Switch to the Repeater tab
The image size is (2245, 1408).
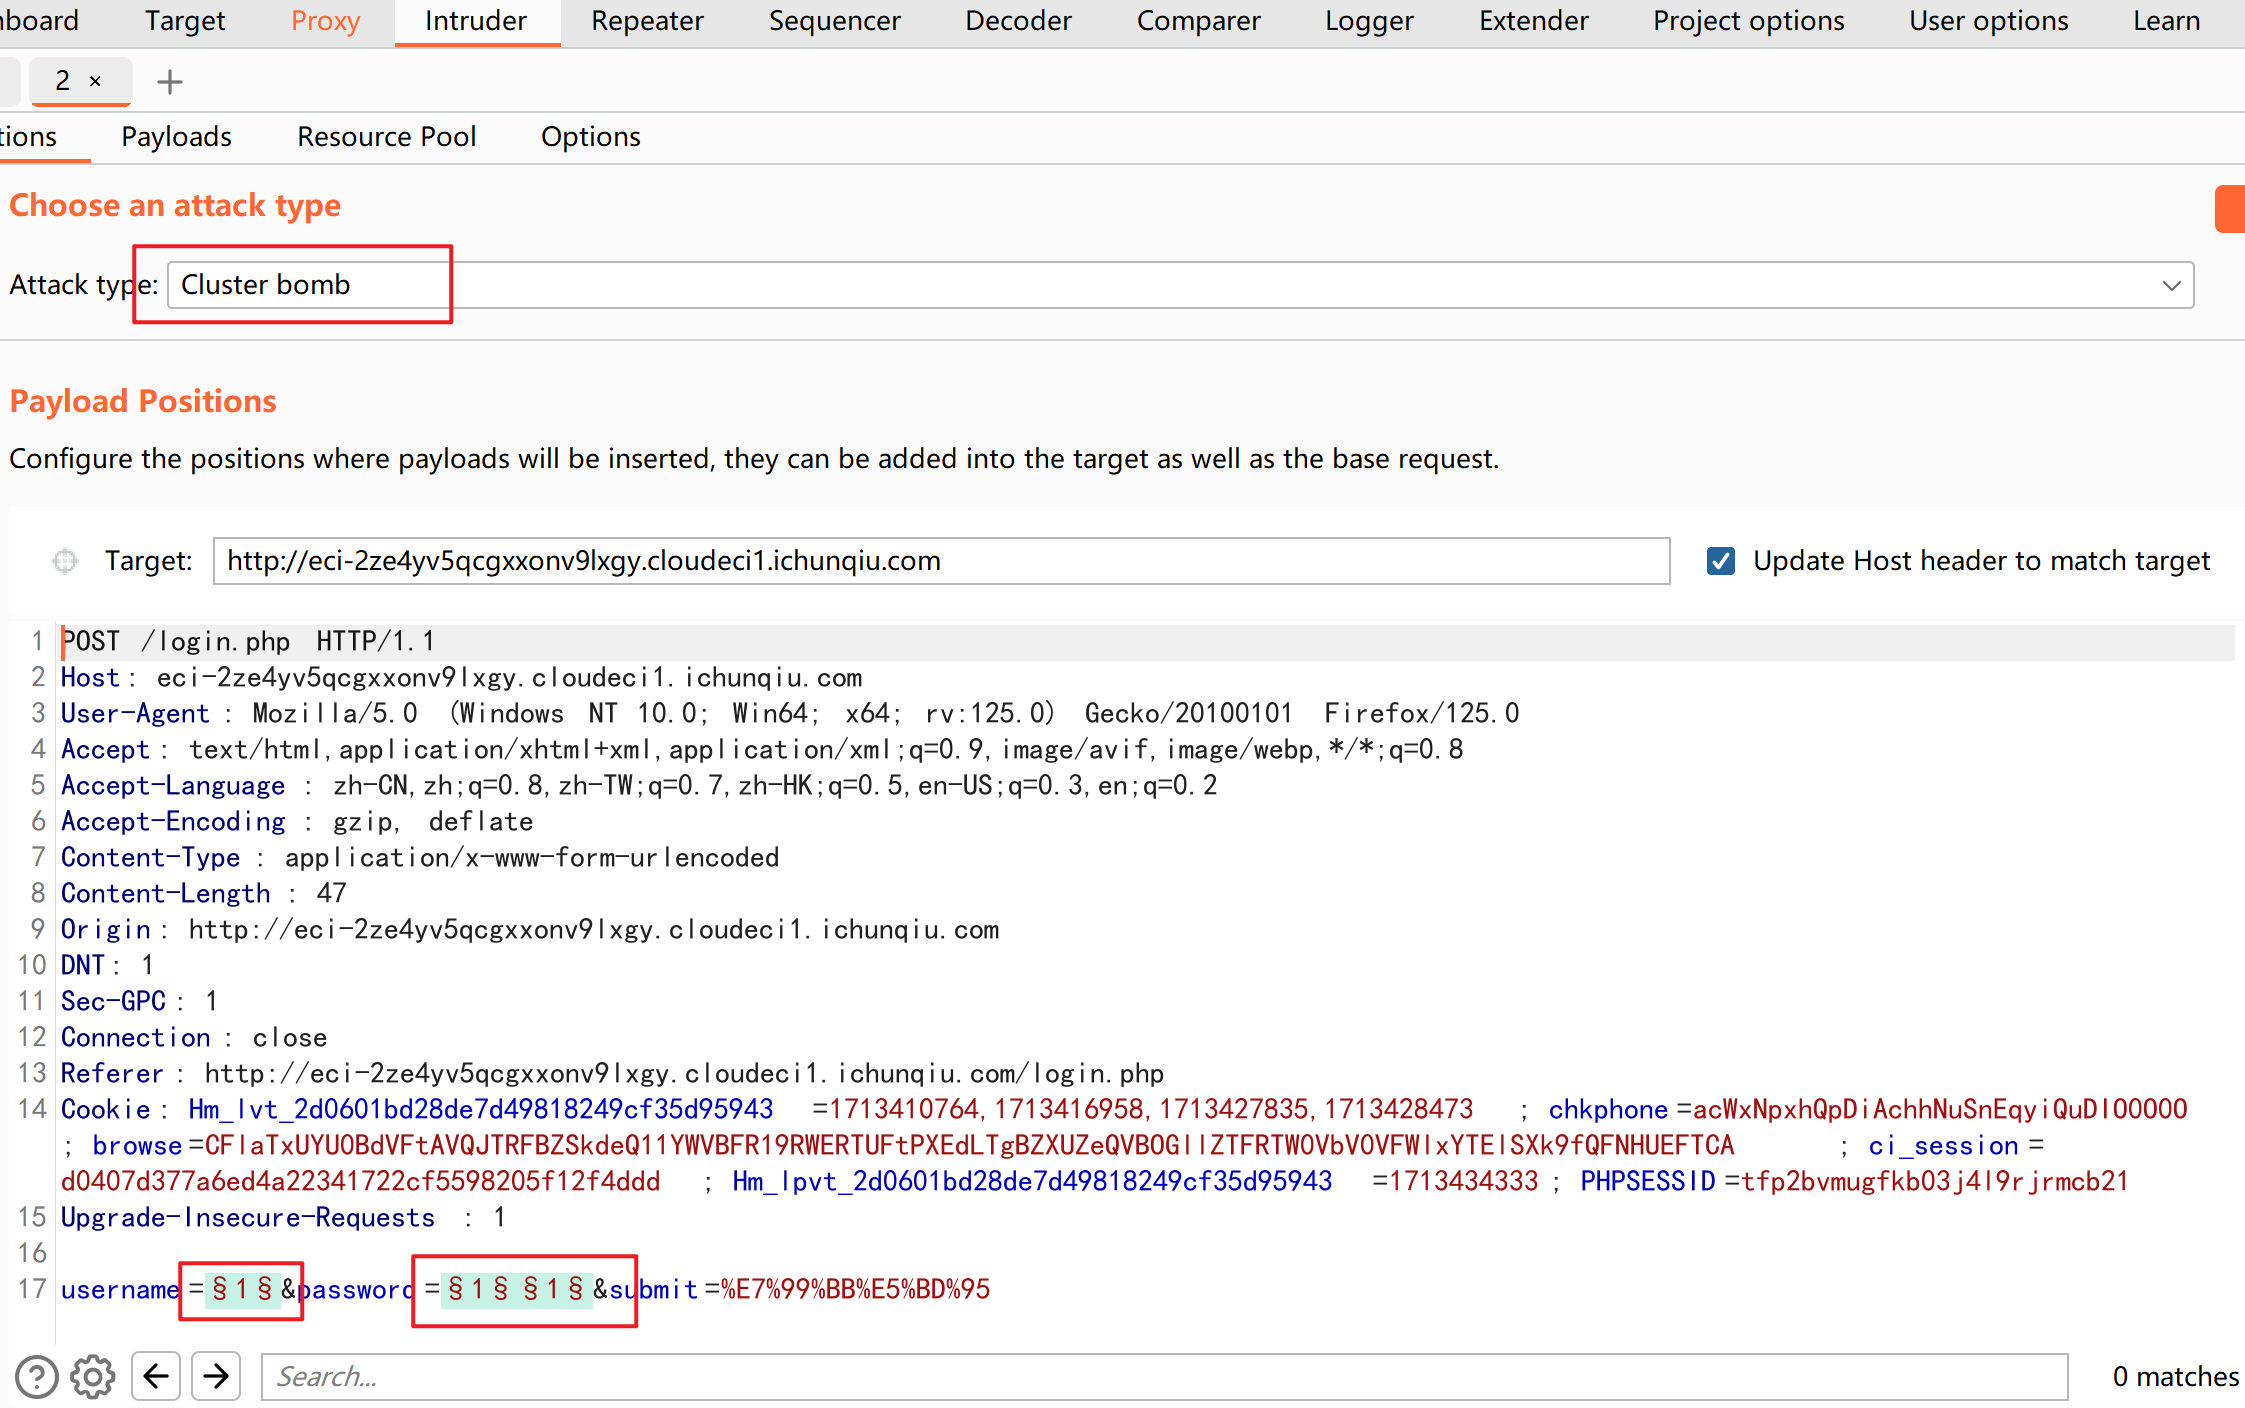click(647, 21)
